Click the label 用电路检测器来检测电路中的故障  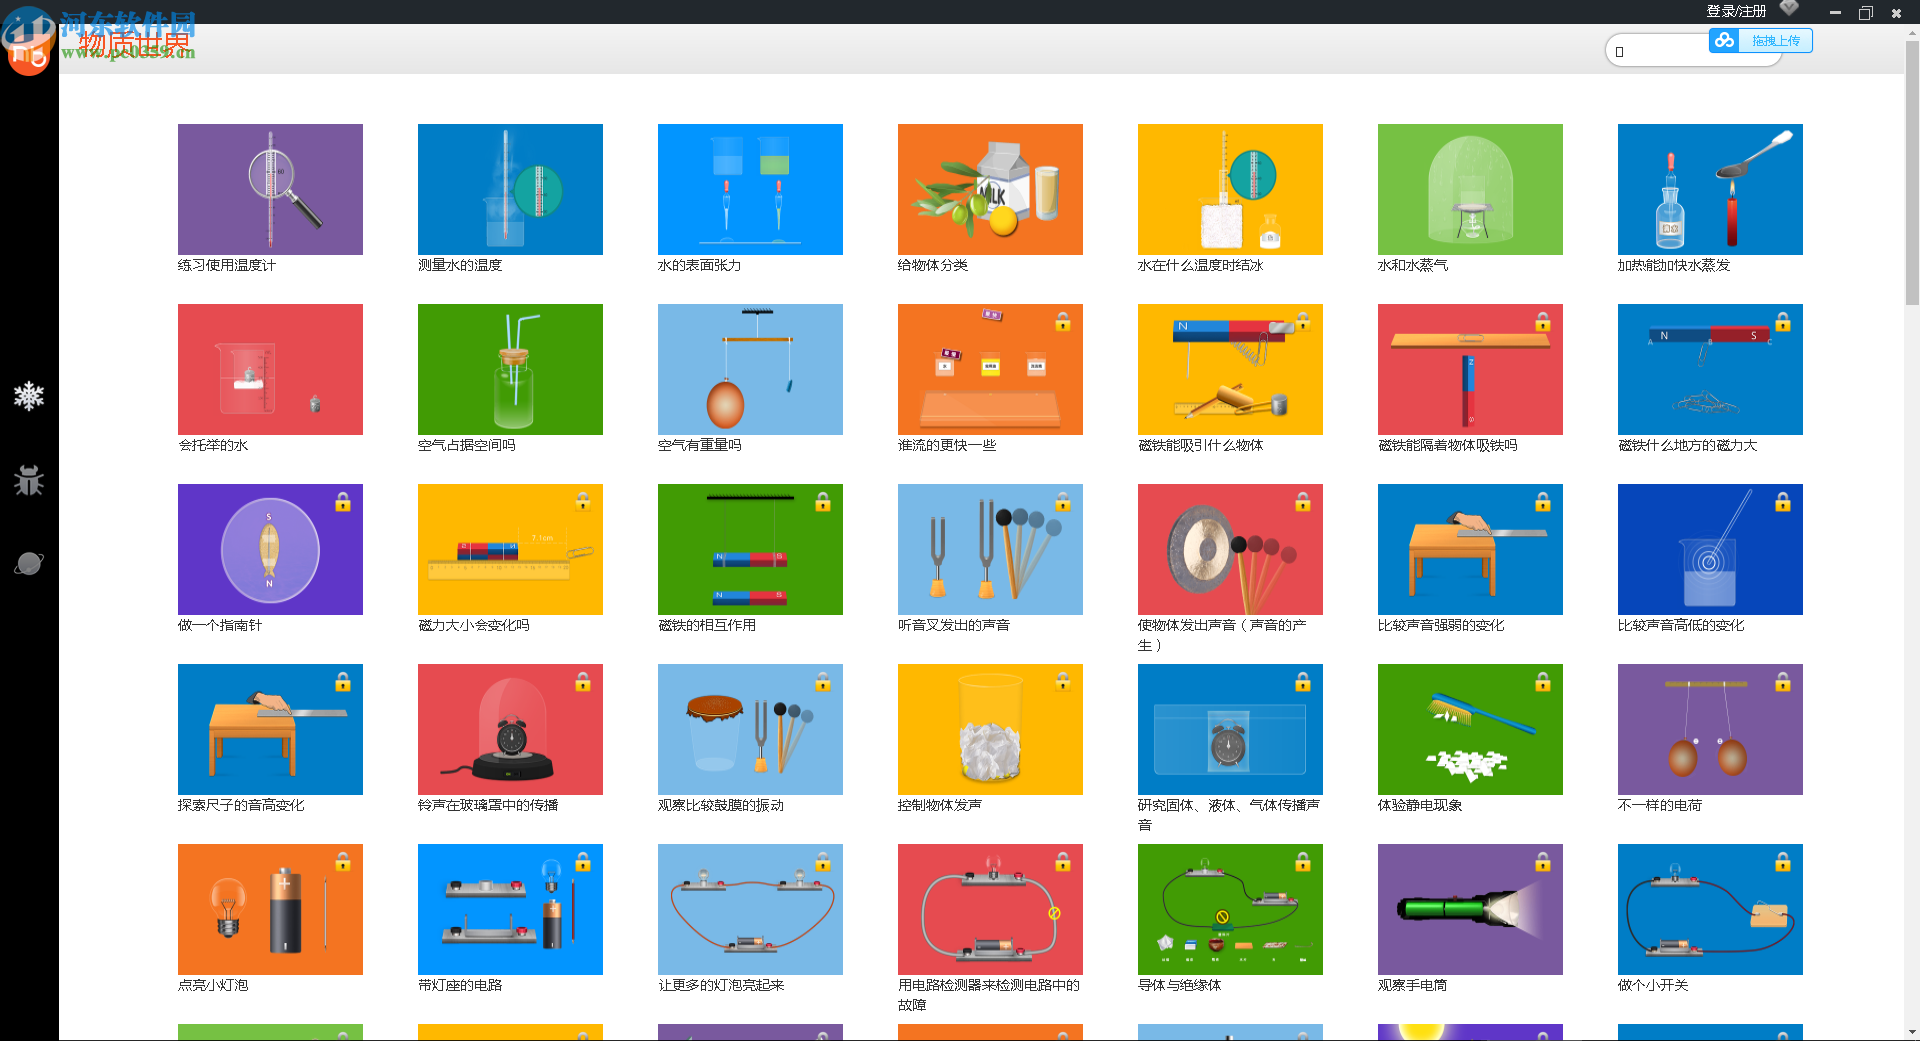(x=989, y=995)
